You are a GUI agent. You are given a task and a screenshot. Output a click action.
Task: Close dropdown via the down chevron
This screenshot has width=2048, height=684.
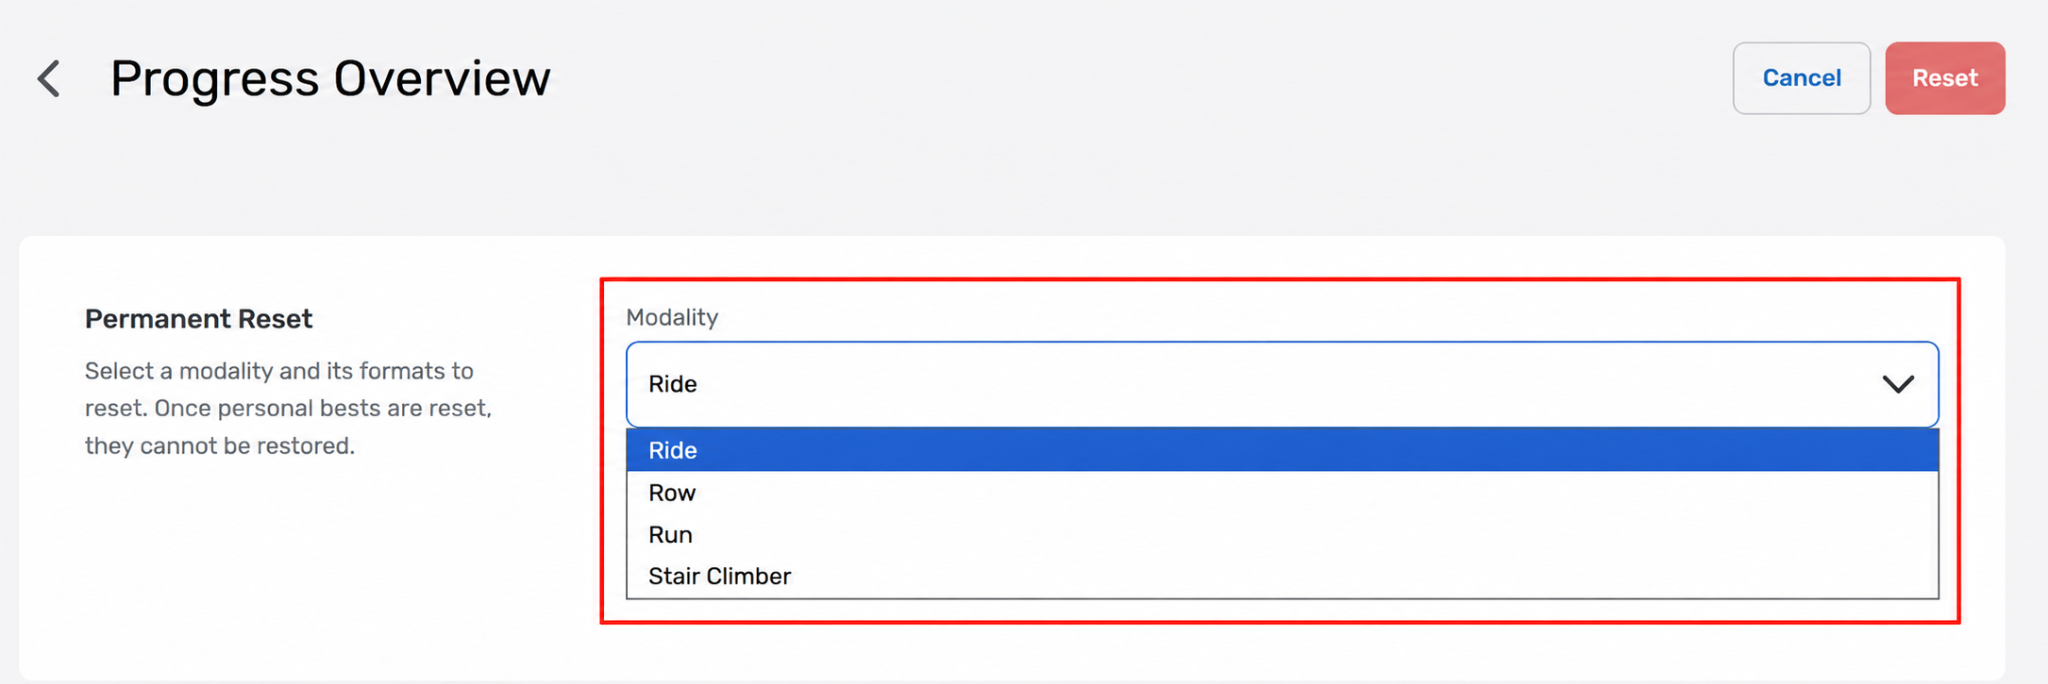click(1897, 384)
